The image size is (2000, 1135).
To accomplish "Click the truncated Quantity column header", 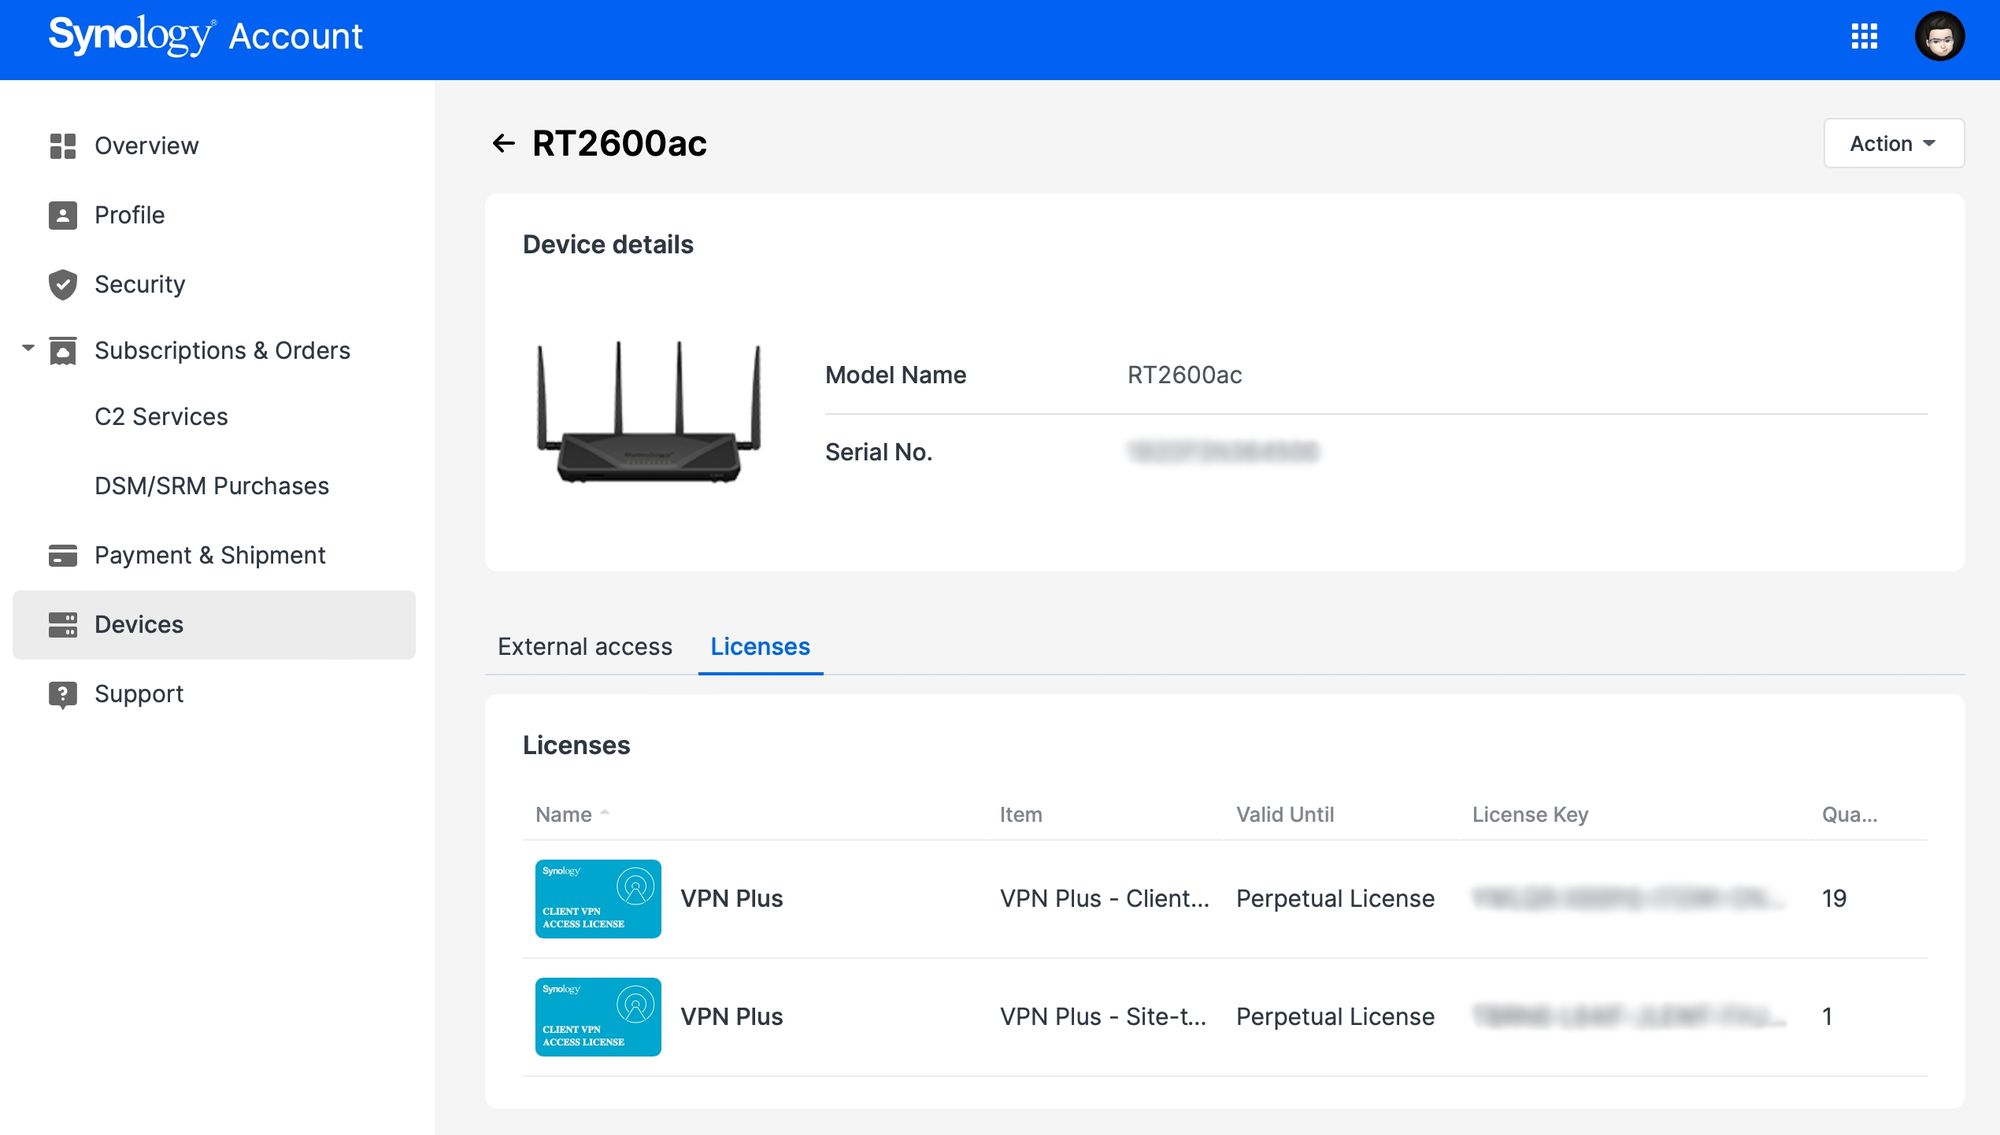I will (x=1849, y=814).
